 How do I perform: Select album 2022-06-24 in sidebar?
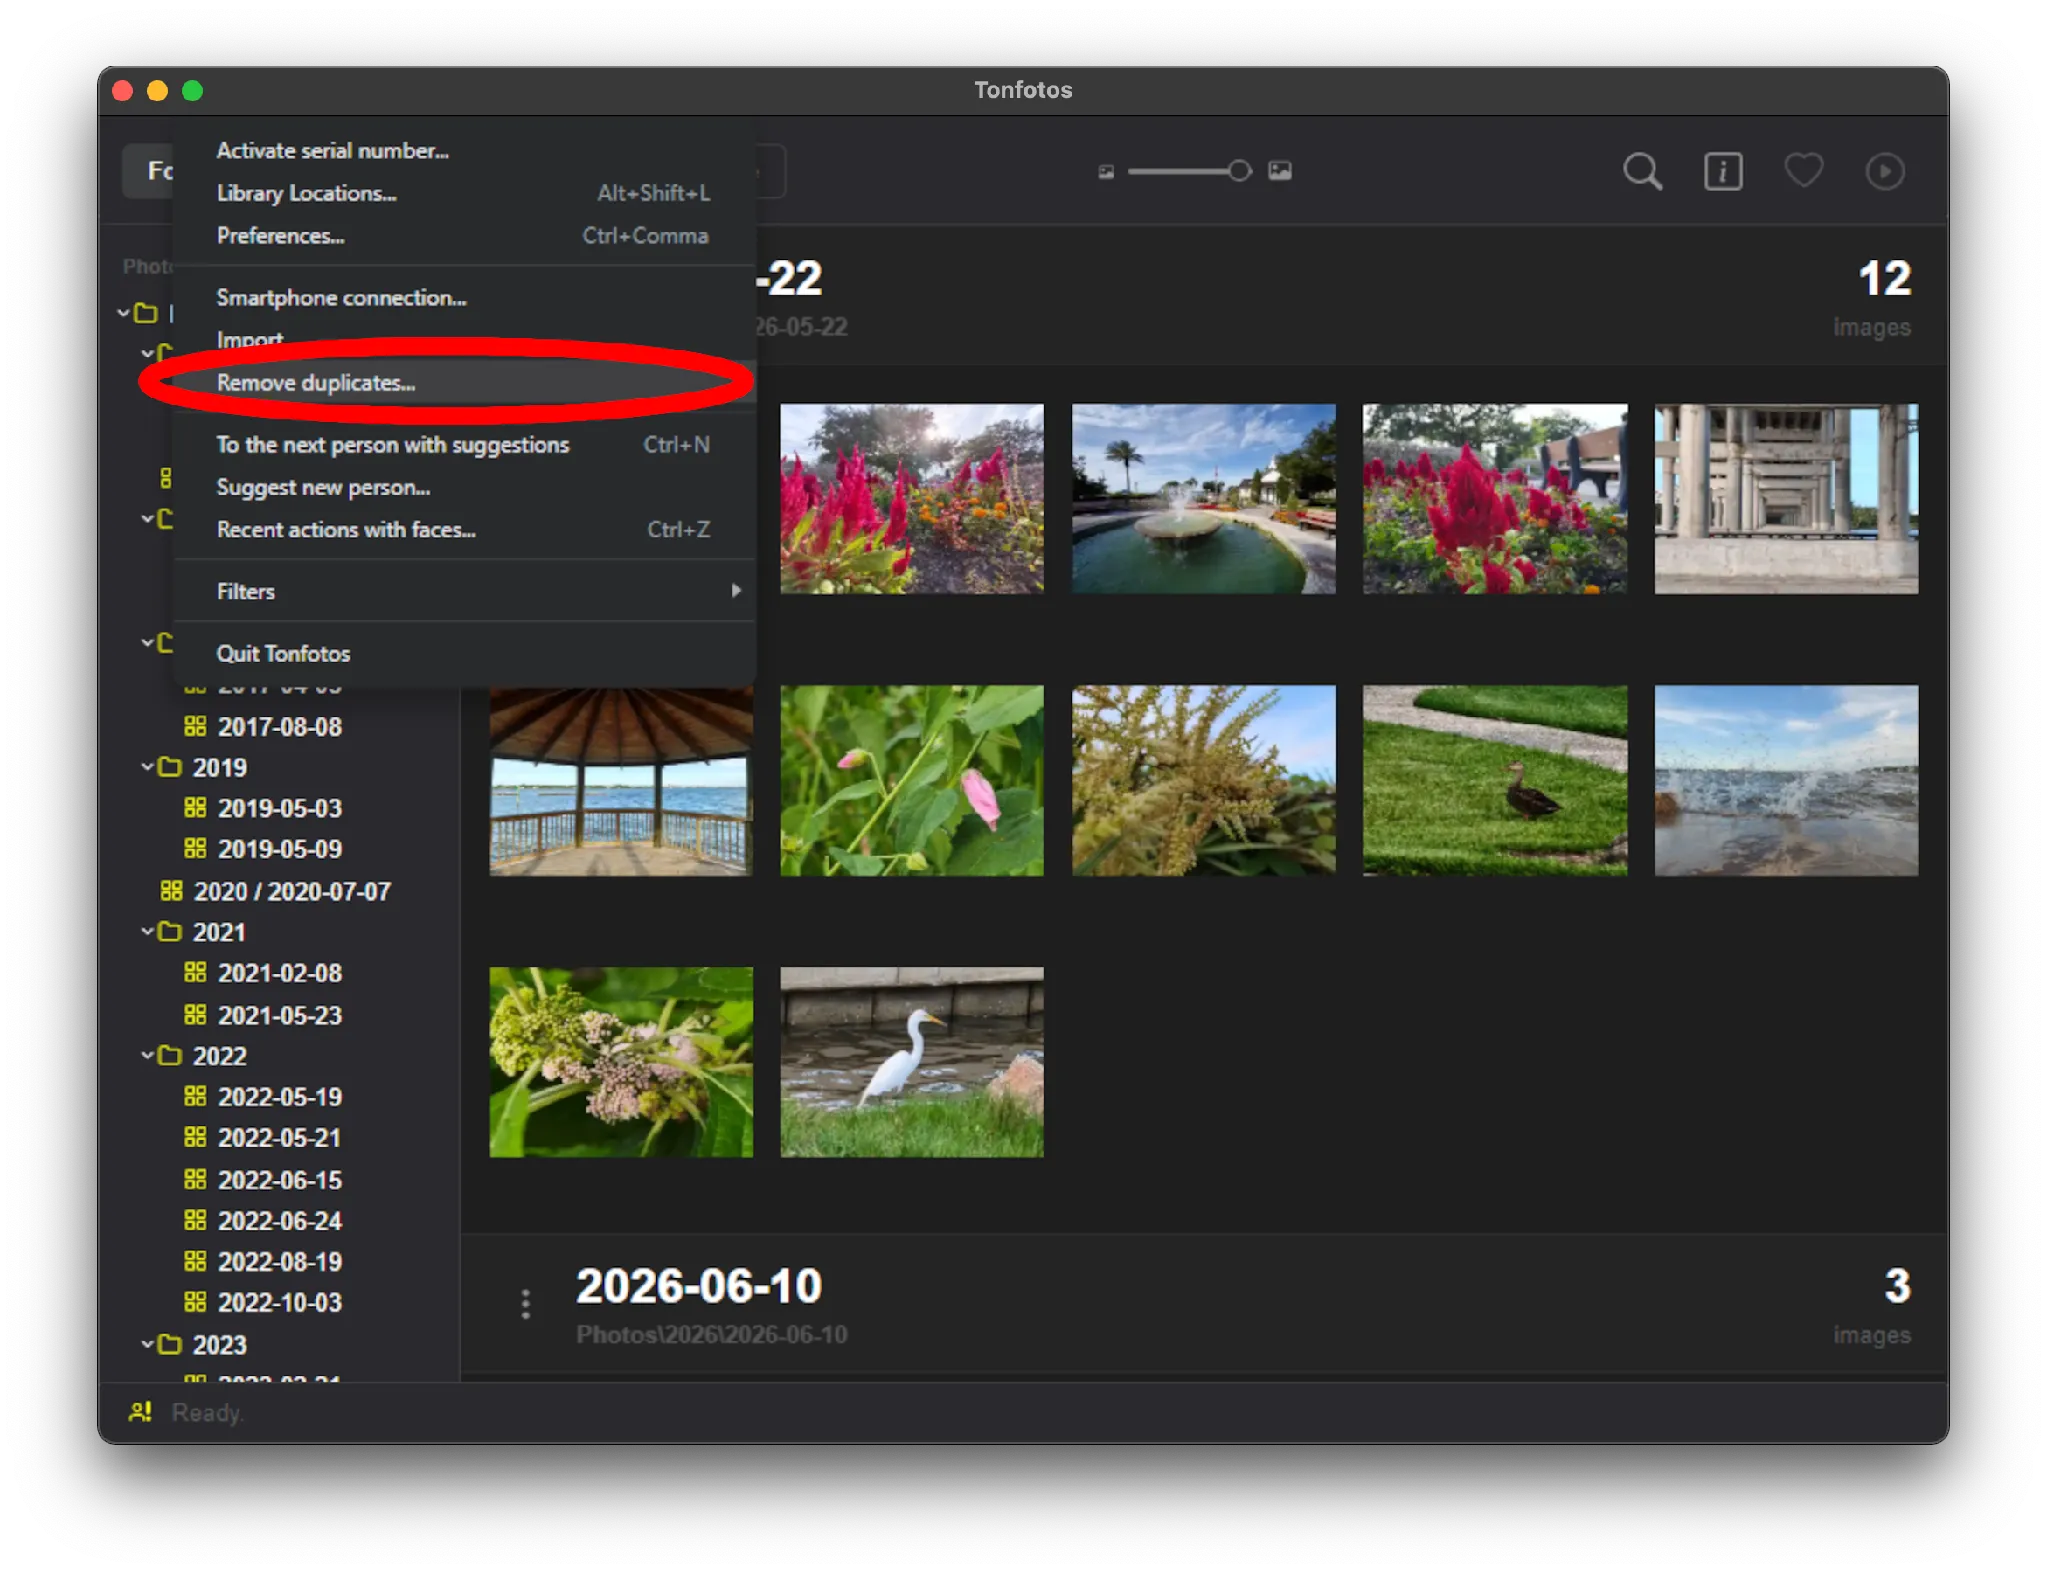pyautogui.click(x=280, y=1221)
